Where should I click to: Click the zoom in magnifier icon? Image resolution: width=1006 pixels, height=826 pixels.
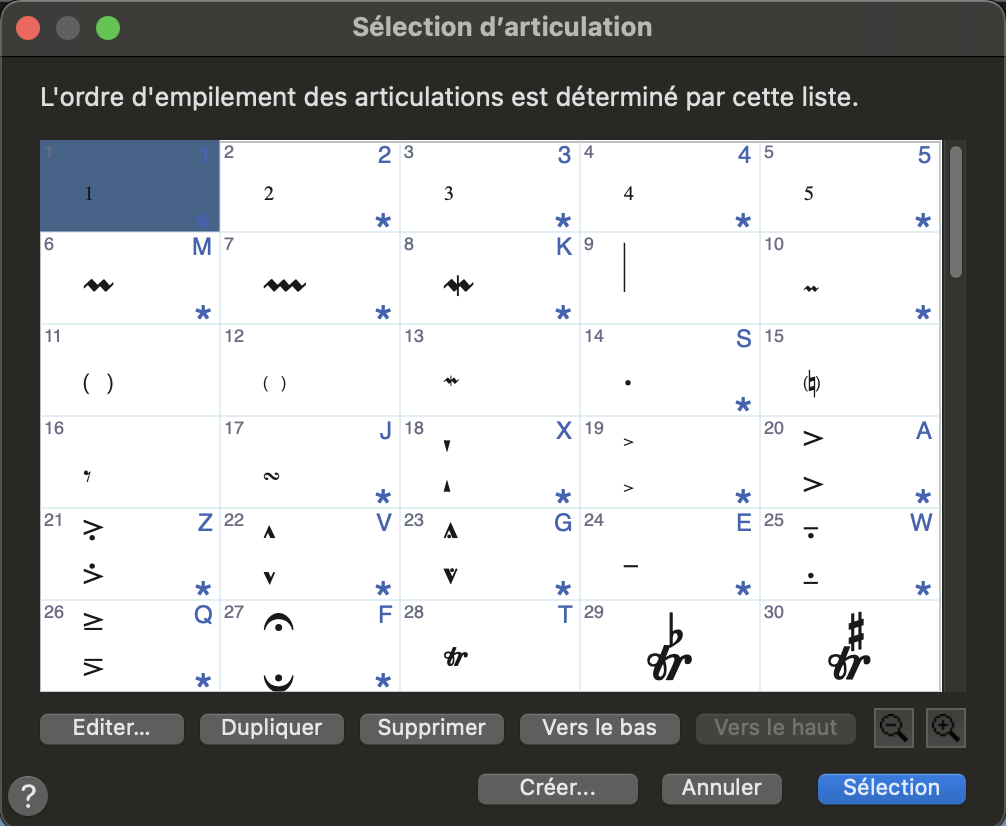coord(945,729)
